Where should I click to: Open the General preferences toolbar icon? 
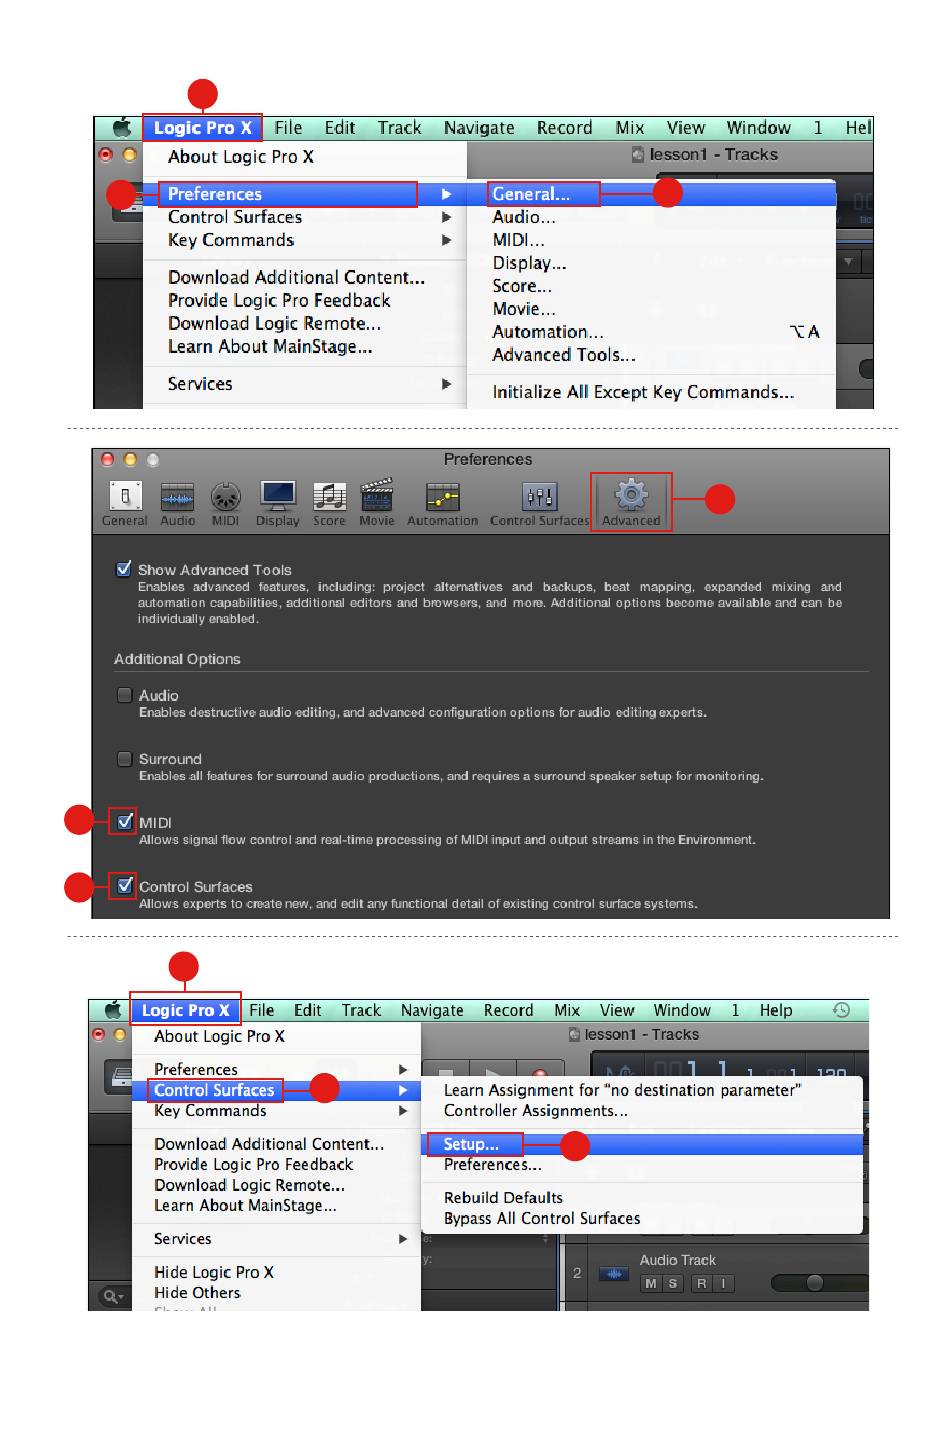(125, 497)
